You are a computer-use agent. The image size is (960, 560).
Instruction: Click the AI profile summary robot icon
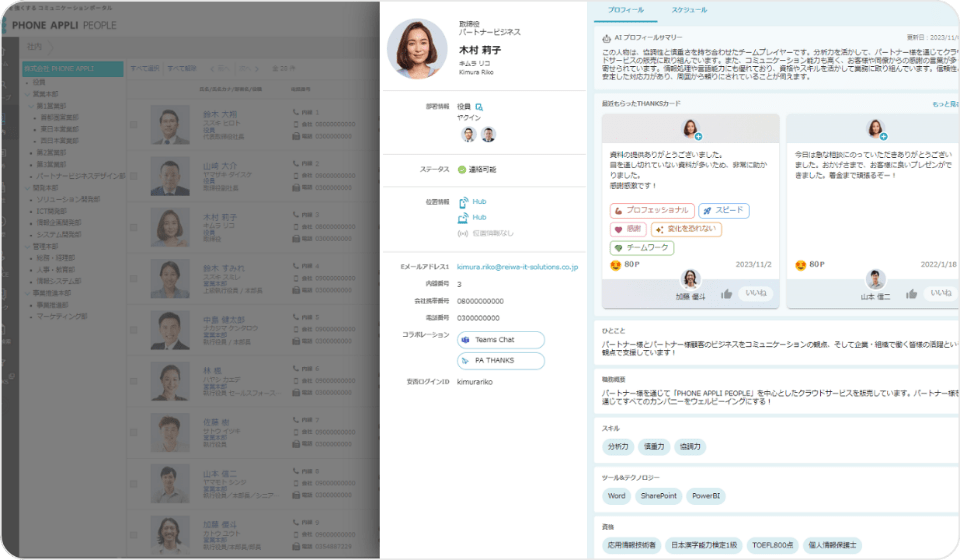point(607,37)
